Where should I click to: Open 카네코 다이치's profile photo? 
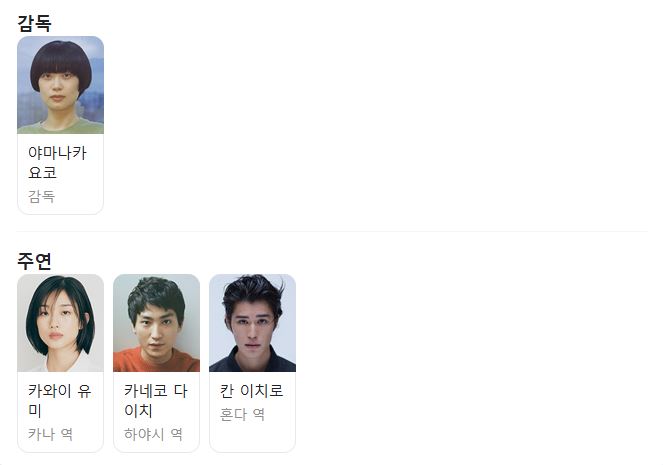(156, 323)
